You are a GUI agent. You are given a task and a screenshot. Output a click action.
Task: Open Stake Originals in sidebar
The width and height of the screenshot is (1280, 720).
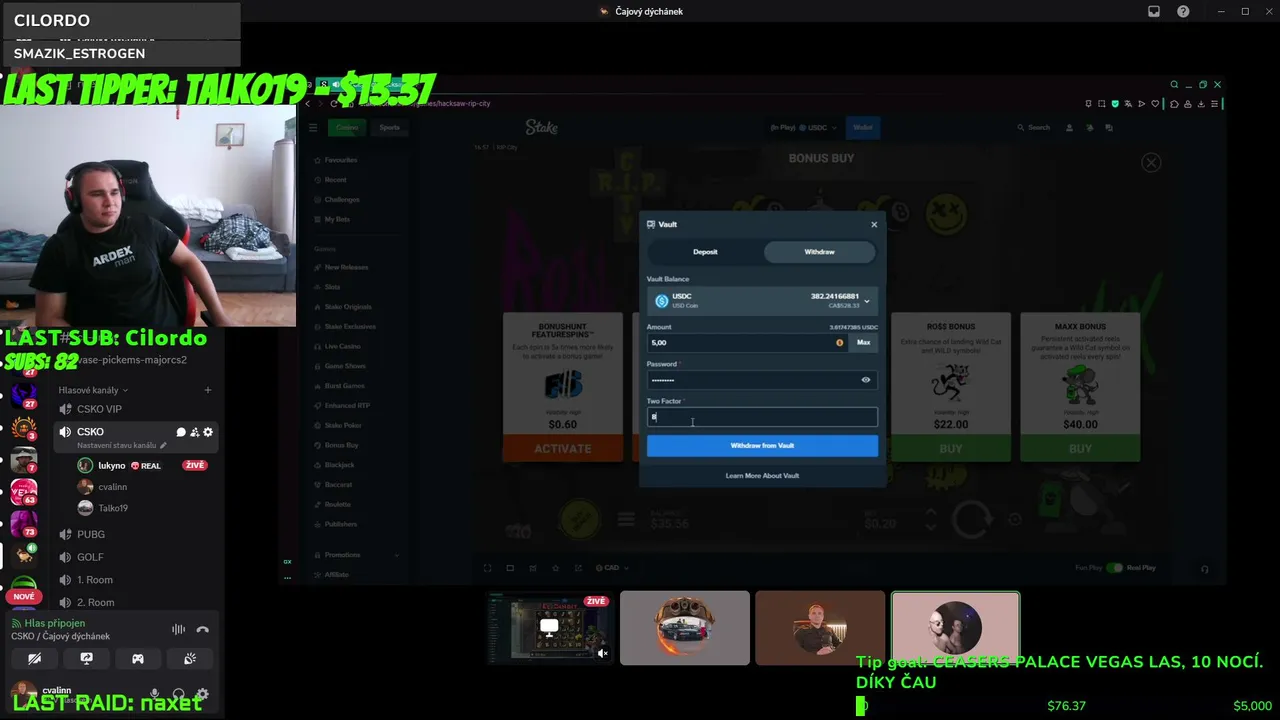pos(348,306)
